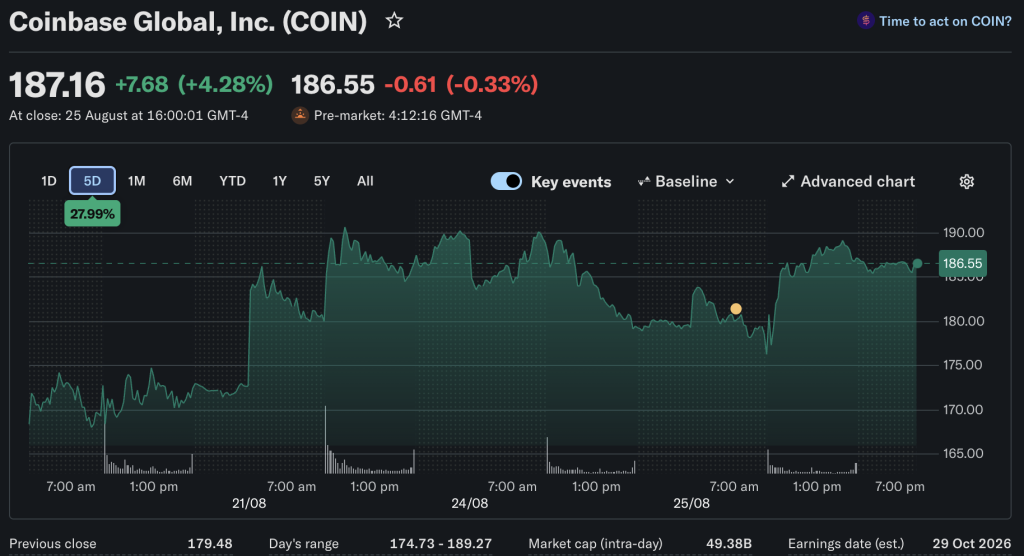Image resolution: width=1024 pixels, height=556 pixels.
Task: Click the 27.99% change badge
Action: click(92, 214)
